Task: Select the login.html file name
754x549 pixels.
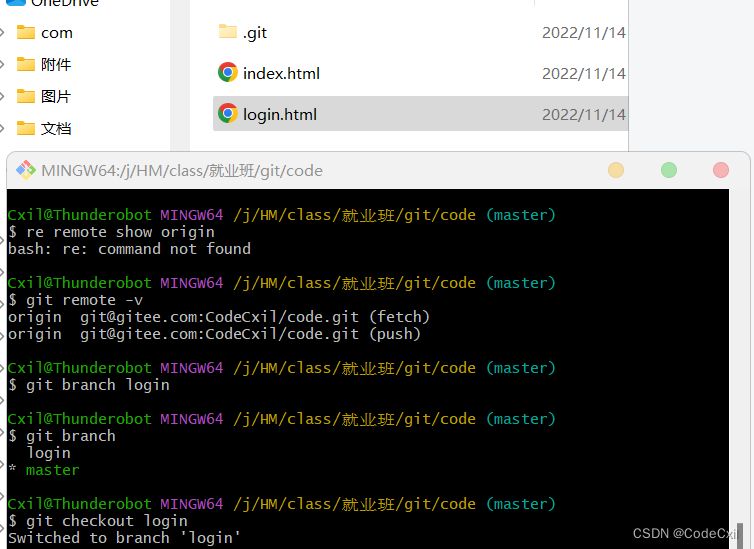Action: pos(280,114)
